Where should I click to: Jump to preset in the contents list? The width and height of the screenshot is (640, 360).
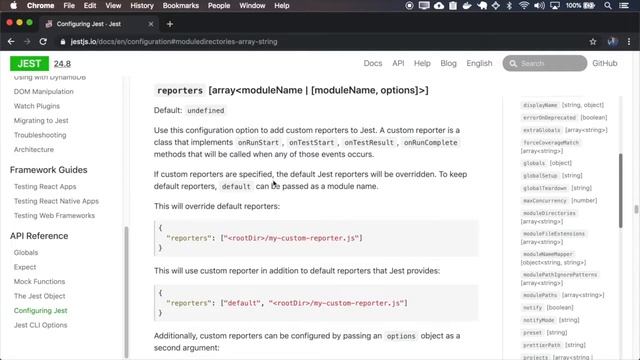pos(544,333)
